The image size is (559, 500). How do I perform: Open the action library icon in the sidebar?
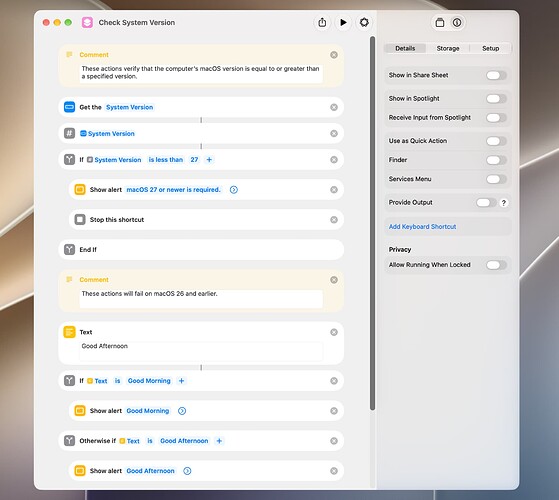coord(440,23)
